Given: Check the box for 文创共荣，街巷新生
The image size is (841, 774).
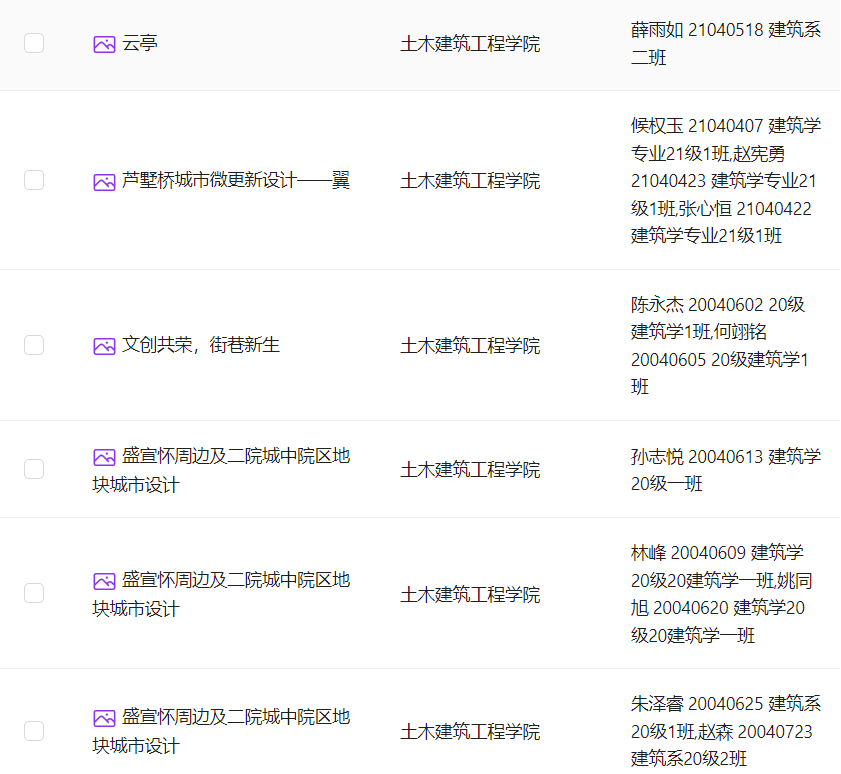Looking at the screenshot, I should (x=34, y=345).
